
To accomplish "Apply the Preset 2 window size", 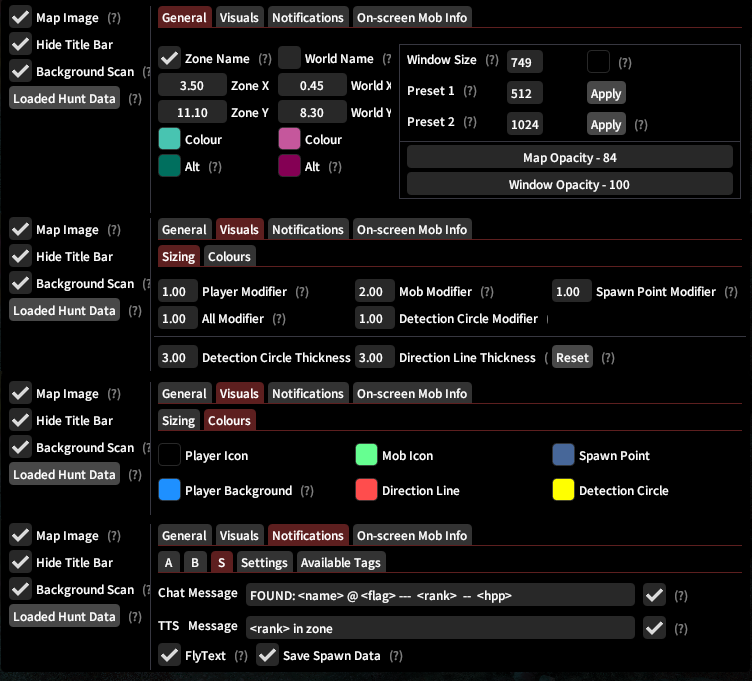I will [x=606, y=125].
